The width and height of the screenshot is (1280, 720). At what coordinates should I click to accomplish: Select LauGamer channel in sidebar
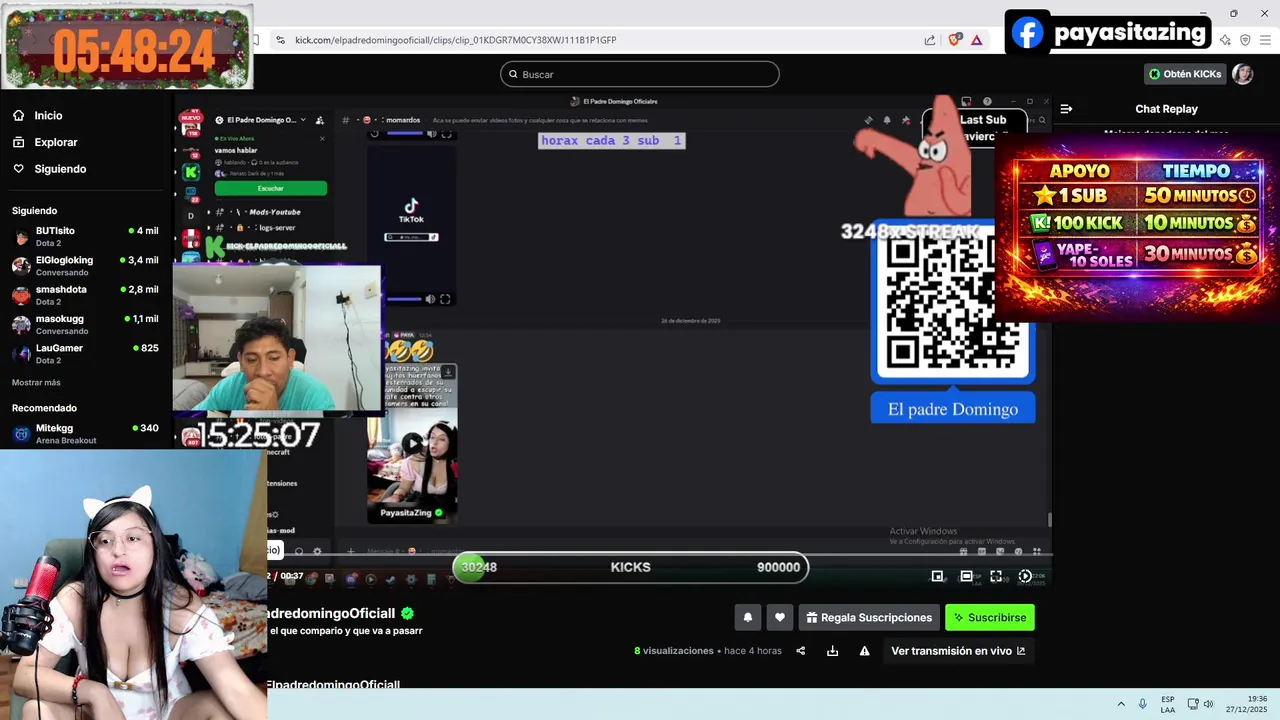85,353
